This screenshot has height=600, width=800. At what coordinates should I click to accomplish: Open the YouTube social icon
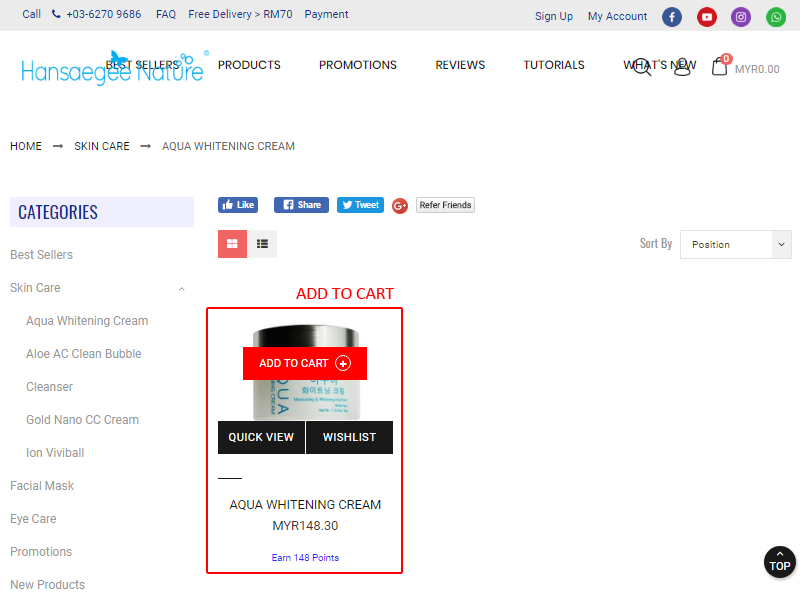coord(707,17)
